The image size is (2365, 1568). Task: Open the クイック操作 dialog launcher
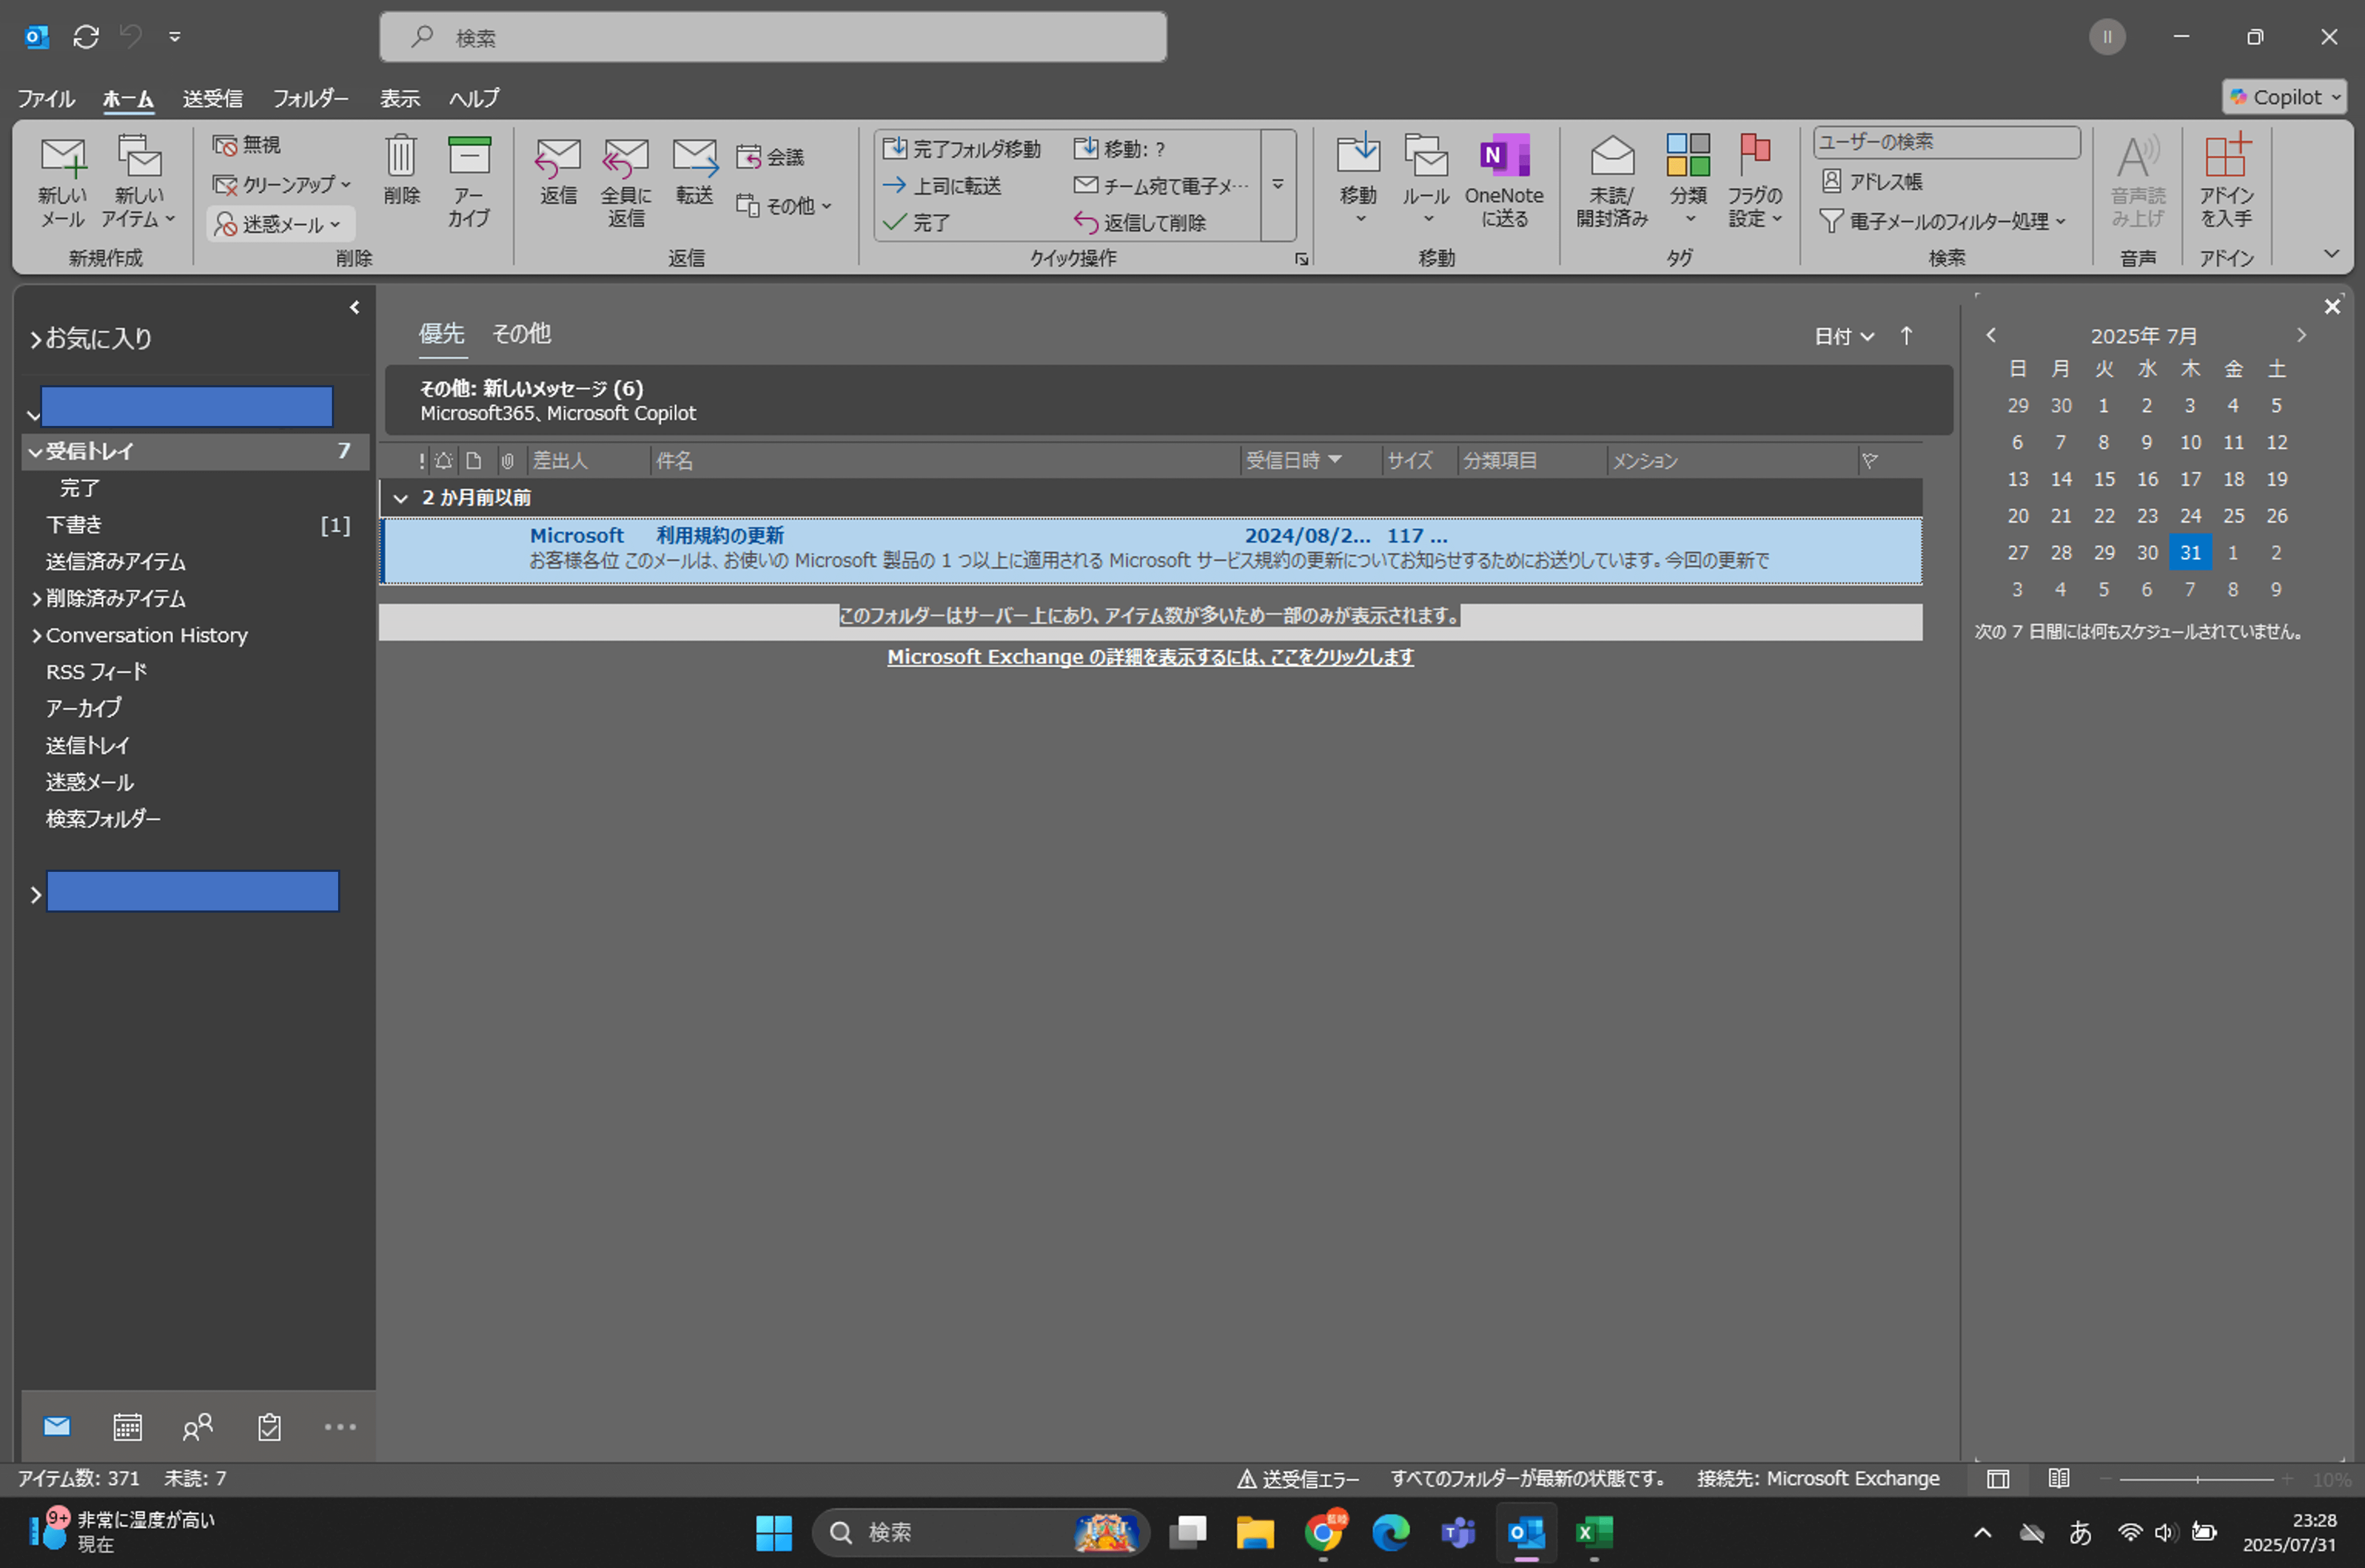point(1301,259)
